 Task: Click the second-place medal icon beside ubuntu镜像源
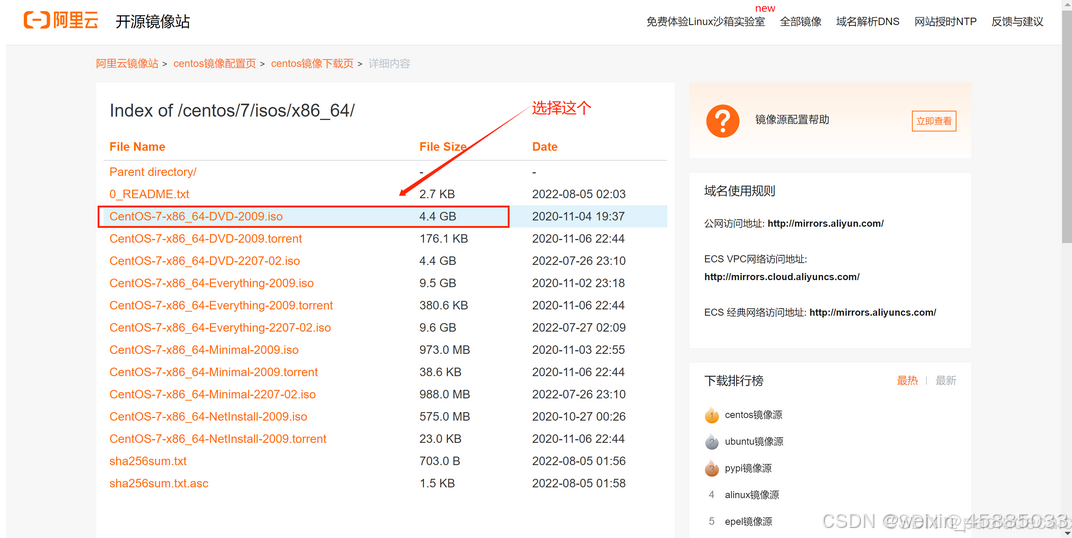coord(712,442)
